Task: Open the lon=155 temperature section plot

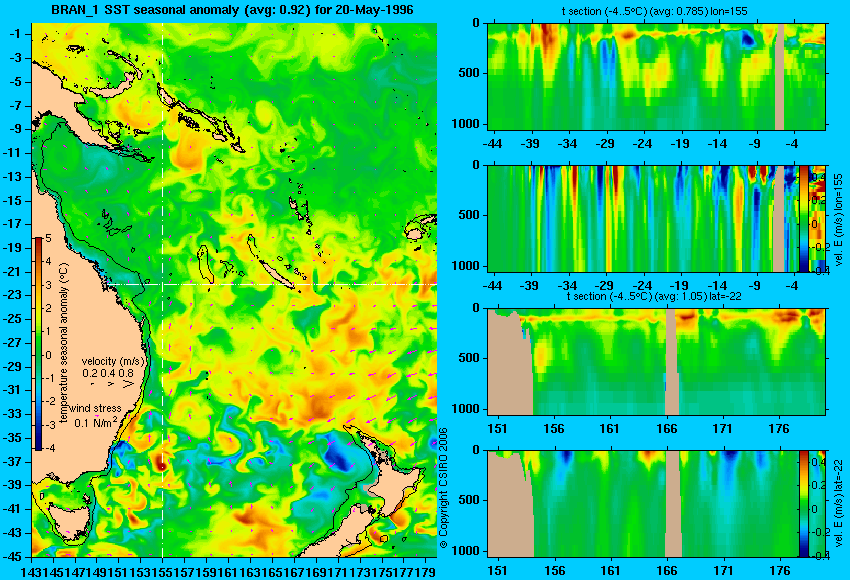Action: pyautogui.click(x=656, y=76)
